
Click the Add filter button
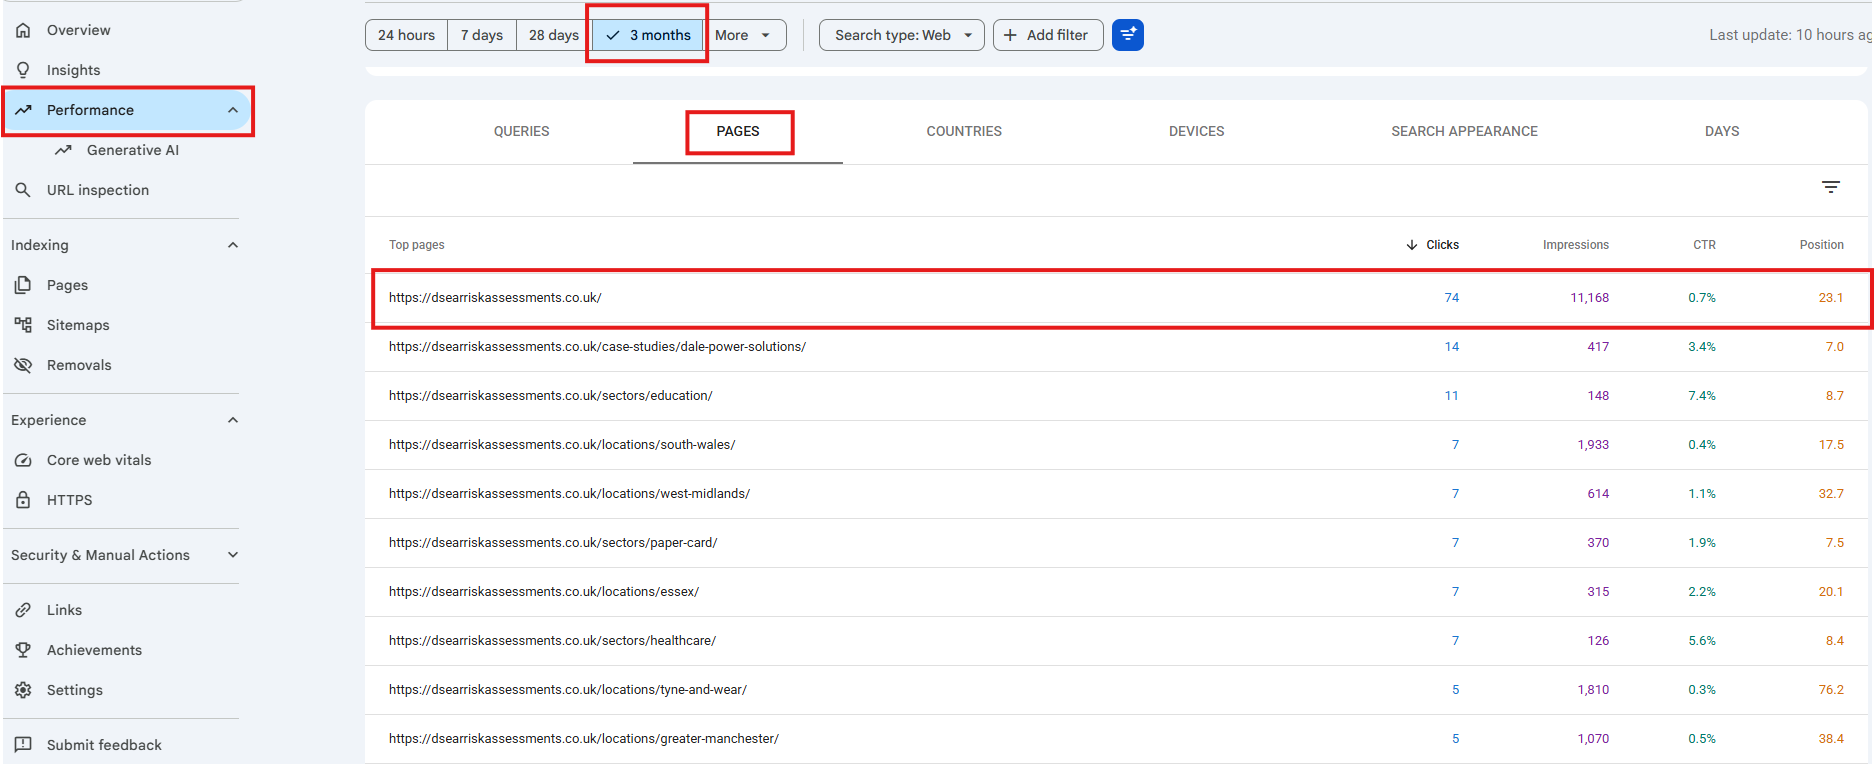point(1048,35)
